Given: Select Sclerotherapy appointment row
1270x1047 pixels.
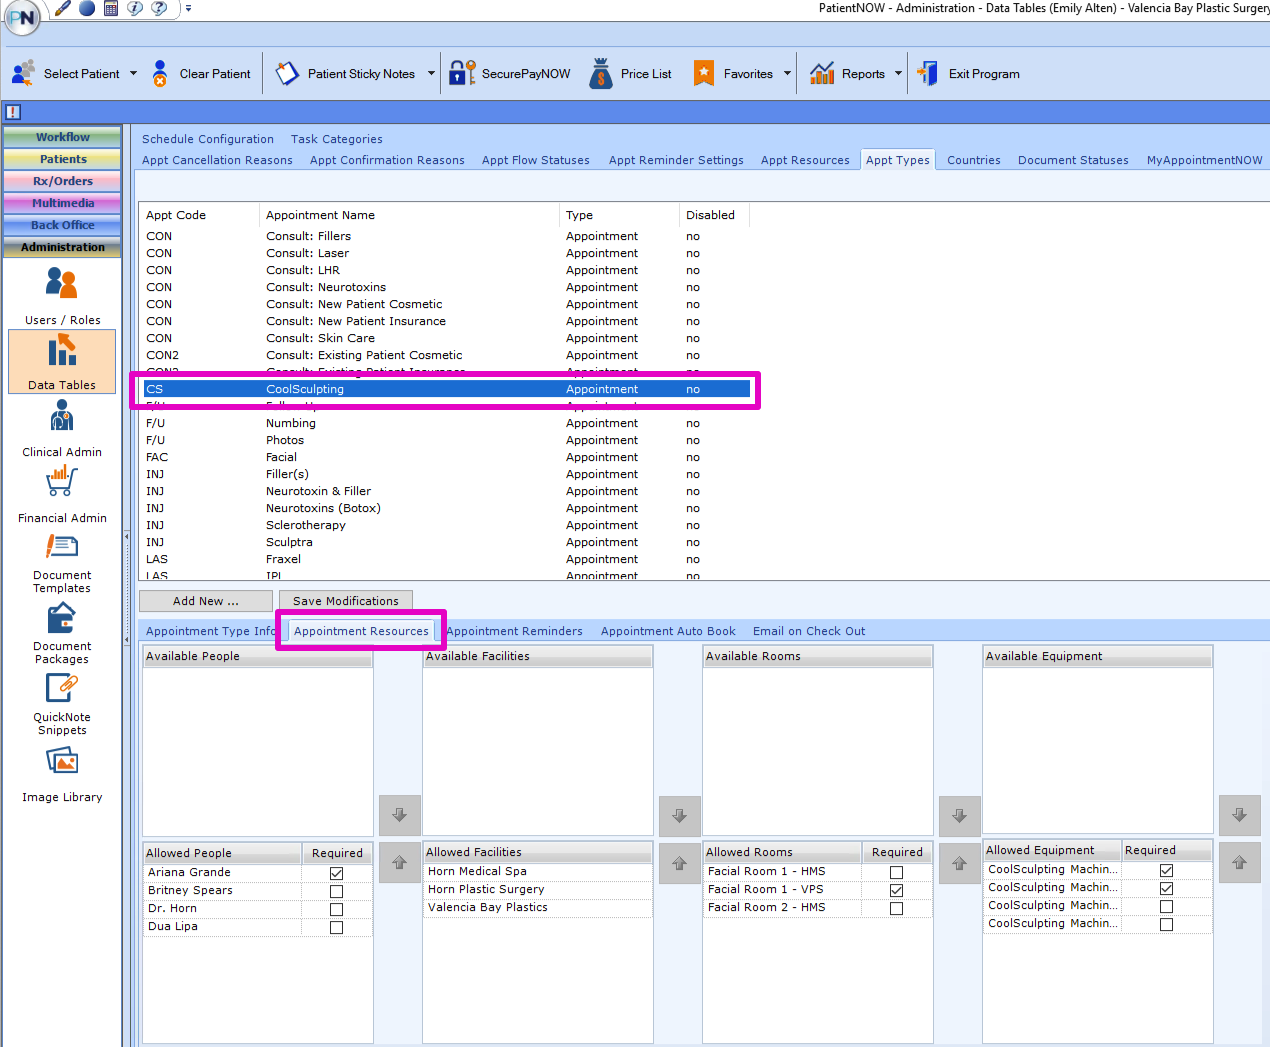Looking at the screenshot, I should pyautogui.click(x=444, y=525).
